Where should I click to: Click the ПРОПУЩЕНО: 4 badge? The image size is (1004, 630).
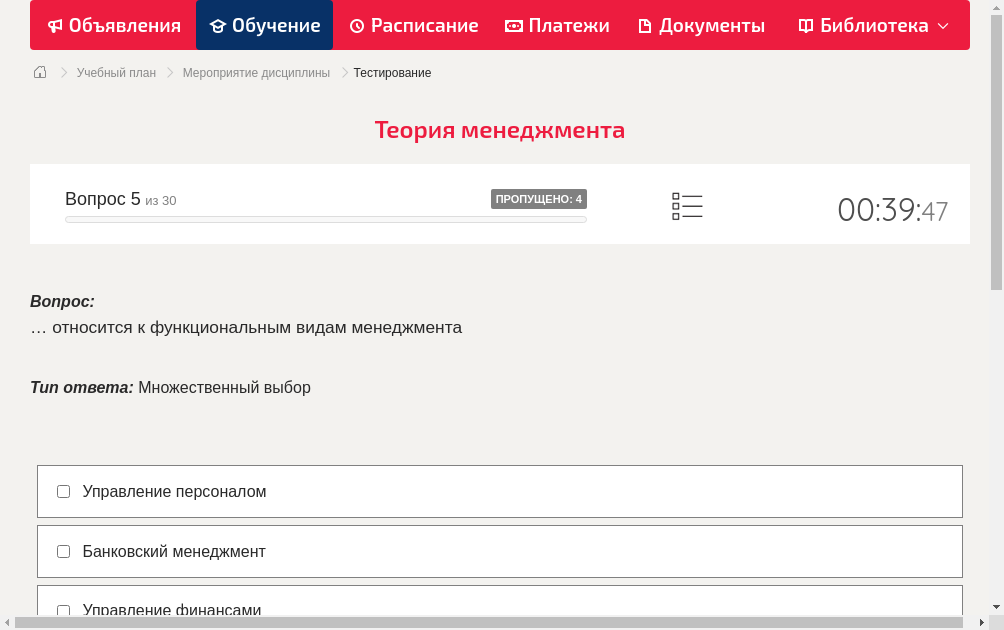[x=538, y=199]
